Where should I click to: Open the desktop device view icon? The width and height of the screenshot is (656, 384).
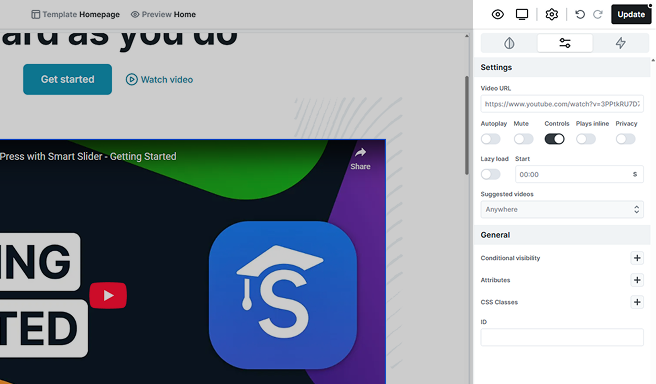(x=522, y=14)
